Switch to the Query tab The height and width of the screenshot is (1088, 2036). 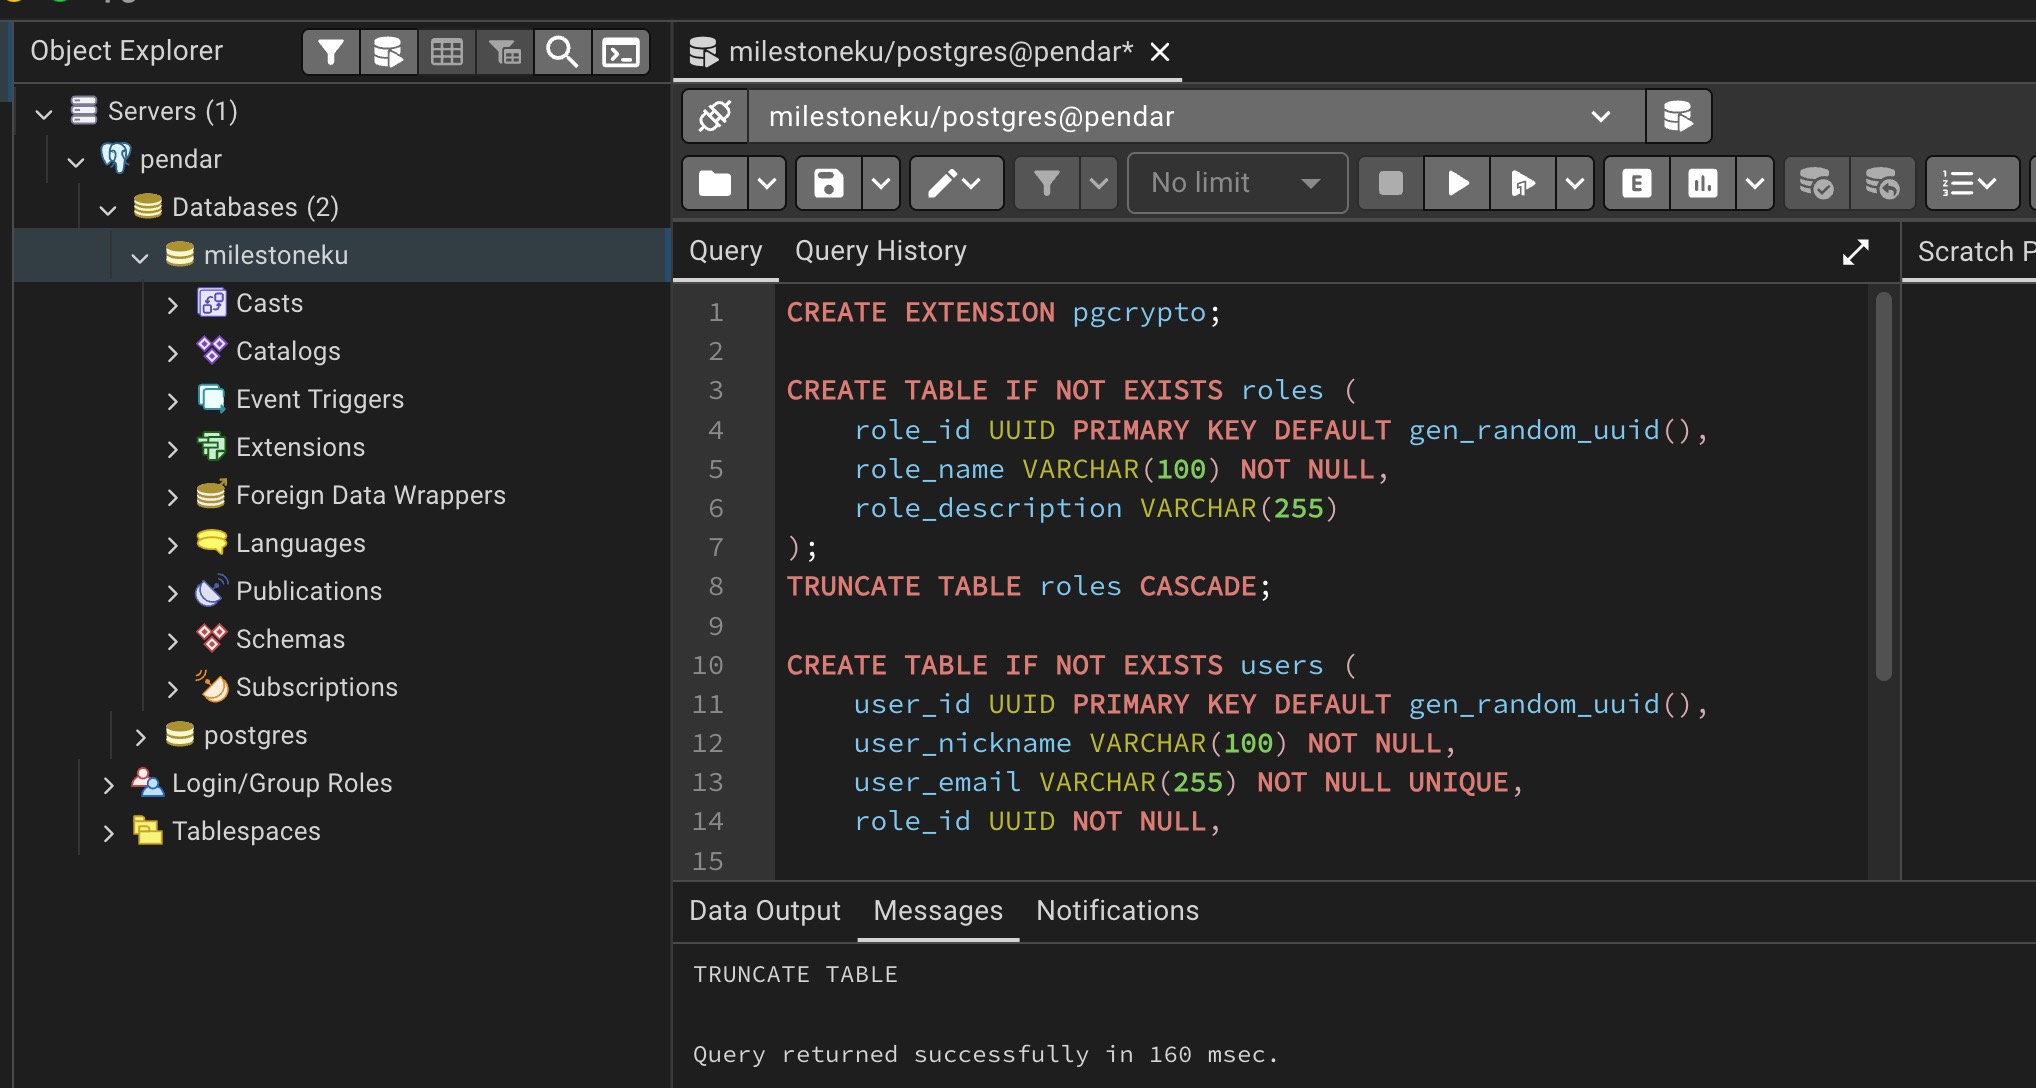(726, 251)
